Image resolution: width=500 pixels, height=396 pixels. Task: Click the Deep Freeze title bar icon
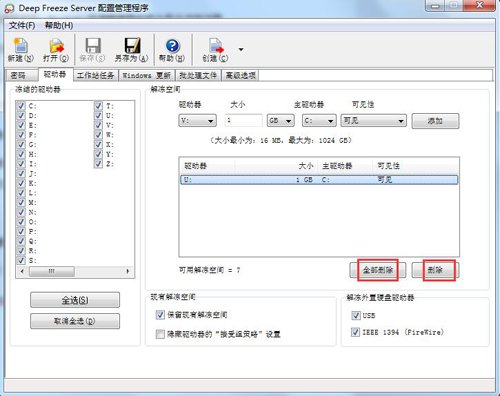point(9,9)
